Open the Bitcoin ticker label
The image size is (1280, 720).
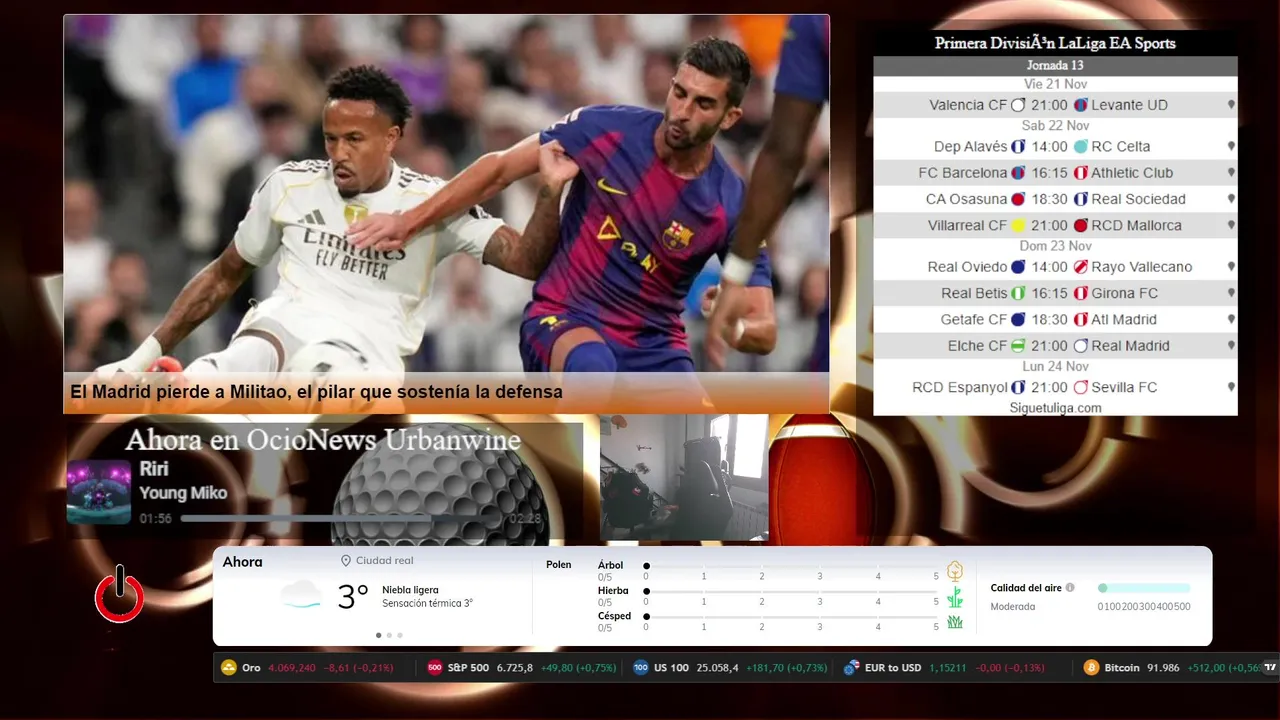tap(1122, 667)
